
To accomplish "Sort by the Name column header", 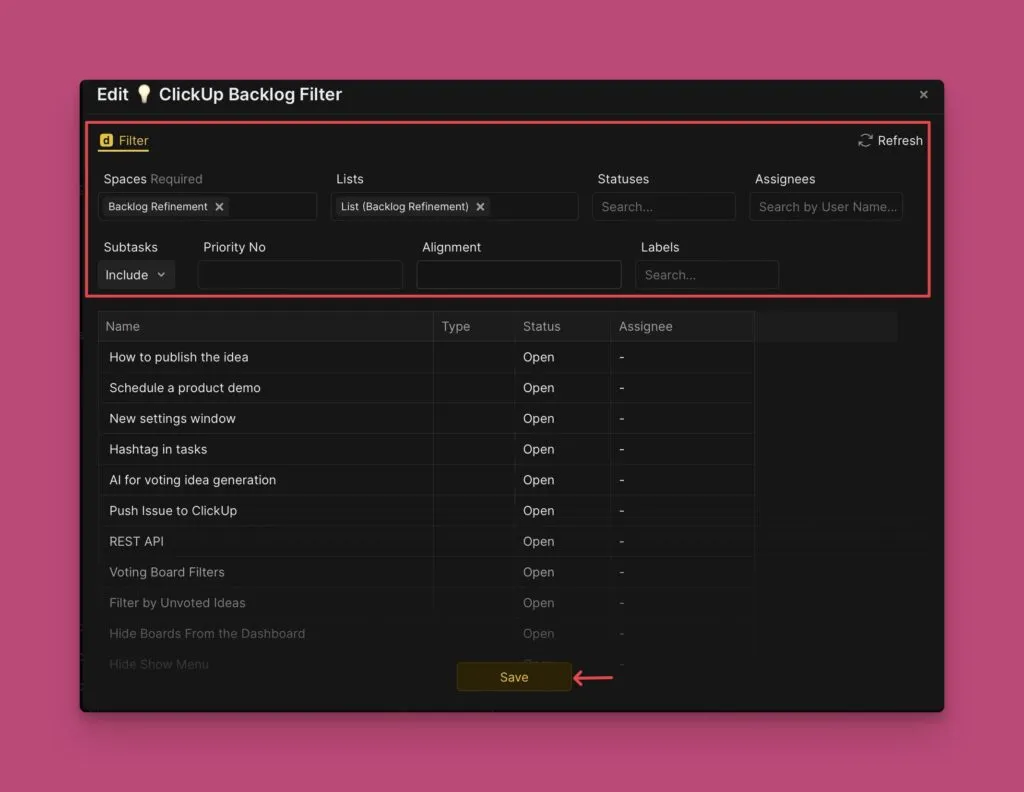I will tap(123, 326).
